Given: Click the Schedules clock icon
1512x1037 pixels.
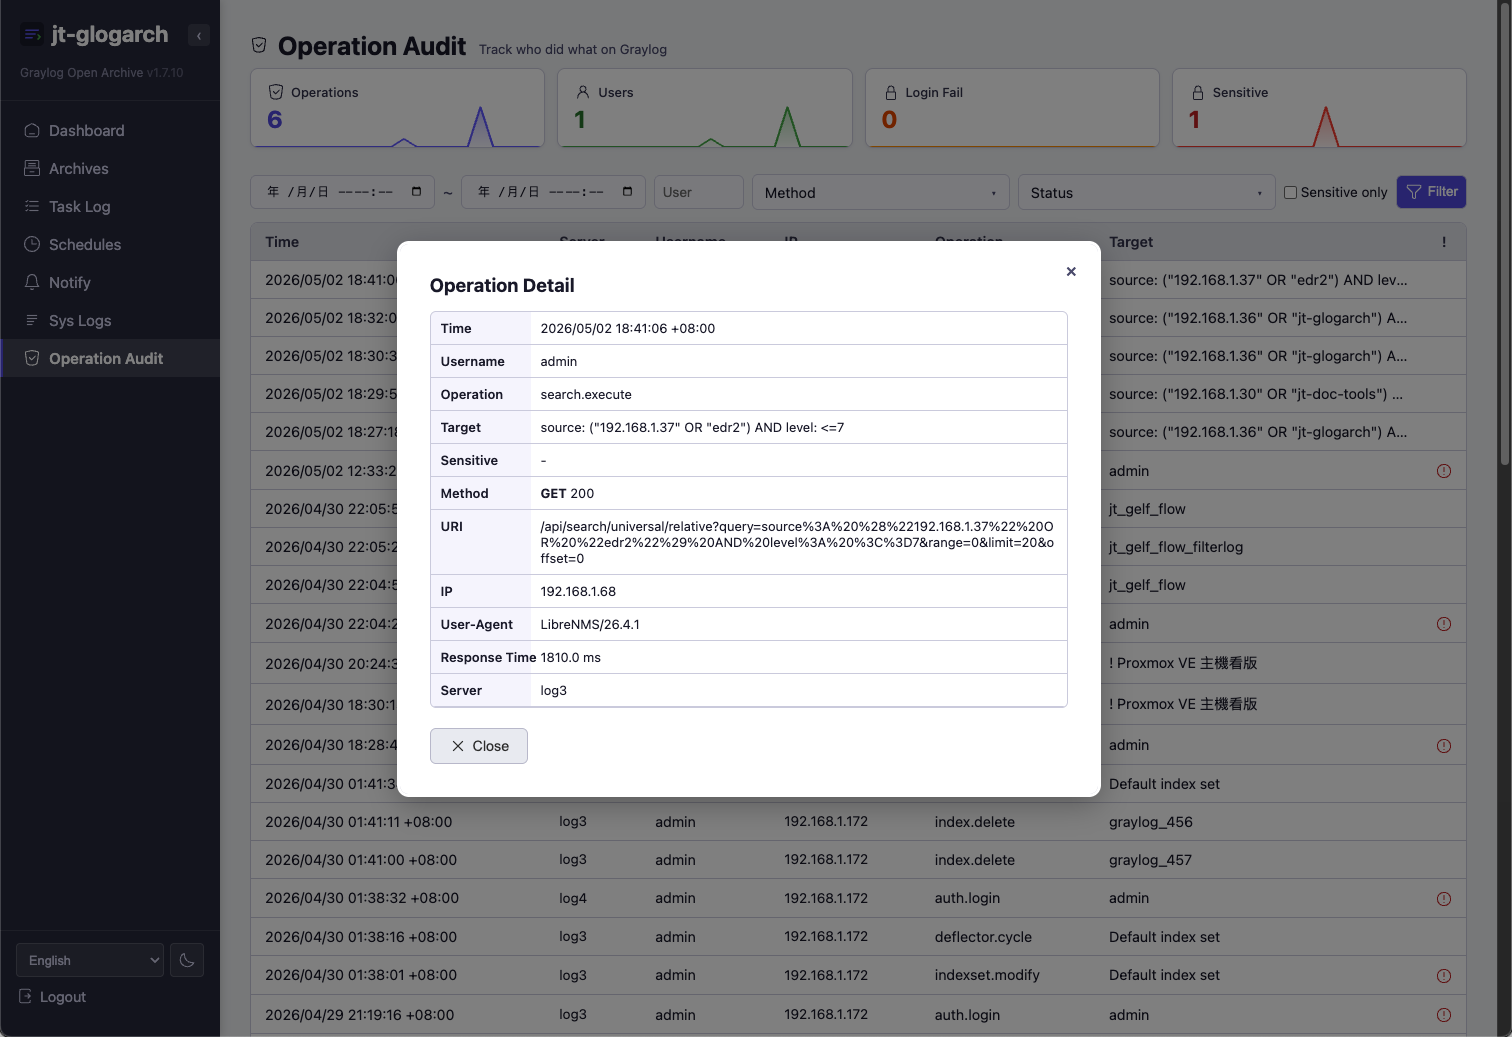Looking at the screenshot, I should 32,244.
